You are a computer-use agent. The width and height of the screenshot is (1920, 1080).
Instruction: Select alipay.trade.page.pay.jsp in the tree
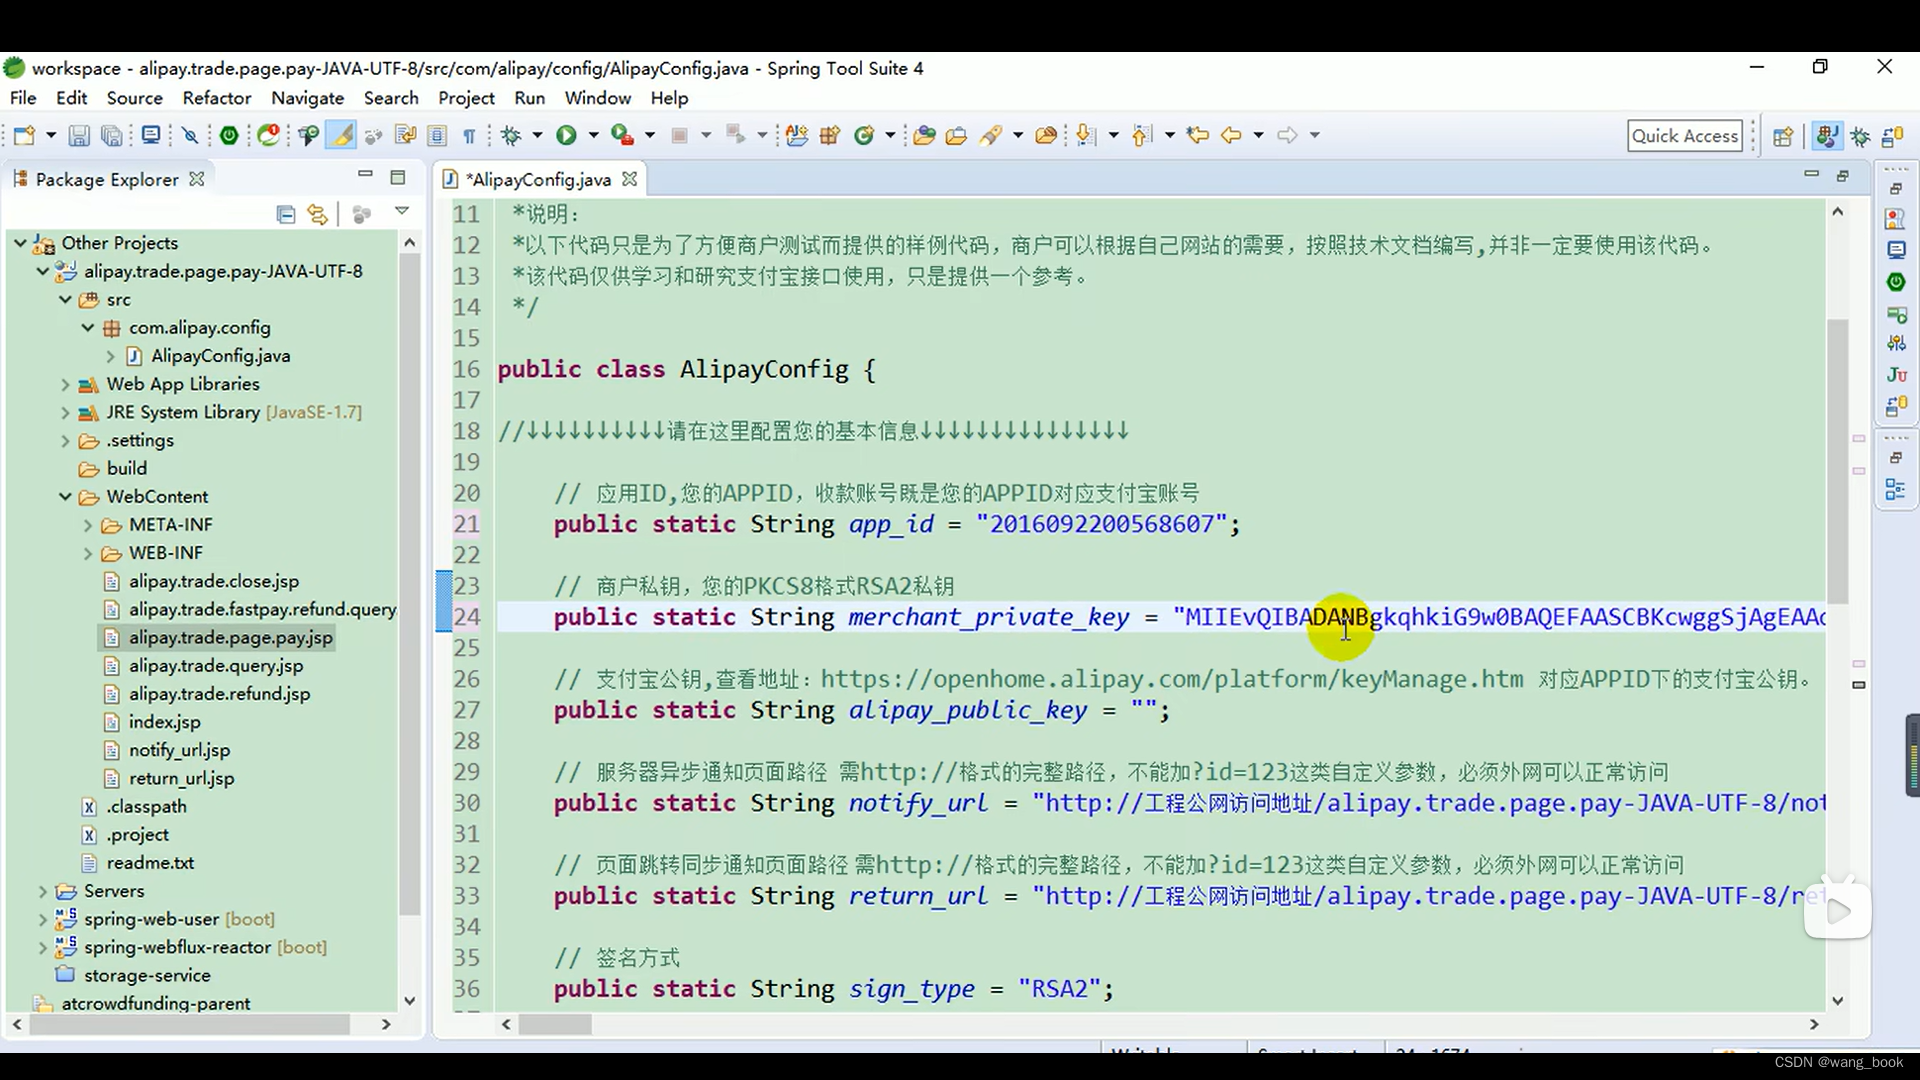click(x=230, y=638)
